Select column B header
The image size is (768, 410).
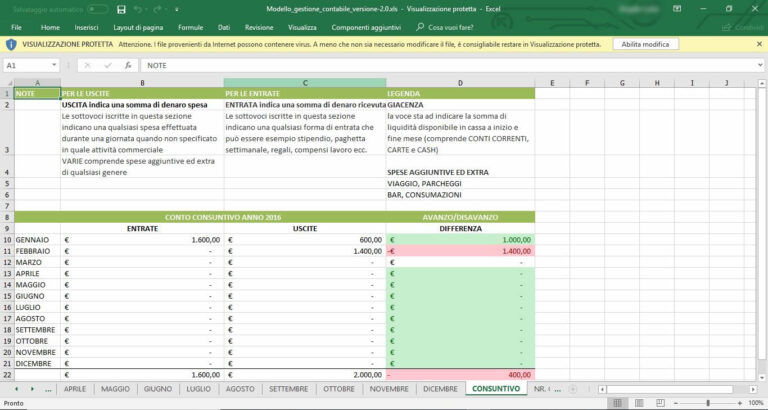pos(142,83)
